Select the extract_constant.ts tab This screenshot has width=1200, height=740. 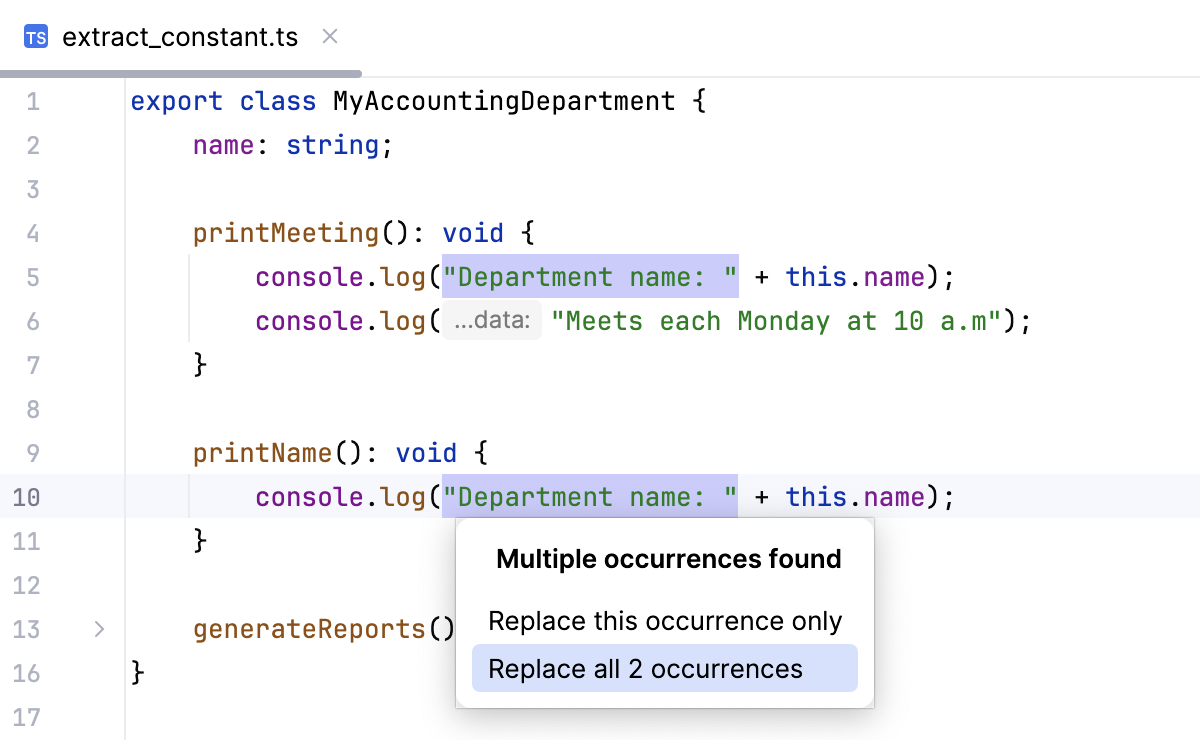tap(178, 36)
